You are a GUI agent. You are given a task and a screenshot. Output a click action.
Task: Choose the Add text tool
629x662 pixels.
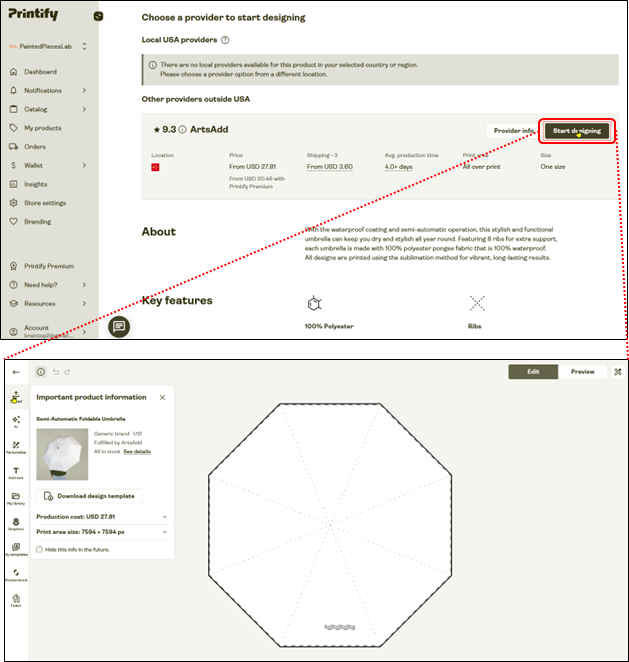pyautogui.click(x=16, y=473)
